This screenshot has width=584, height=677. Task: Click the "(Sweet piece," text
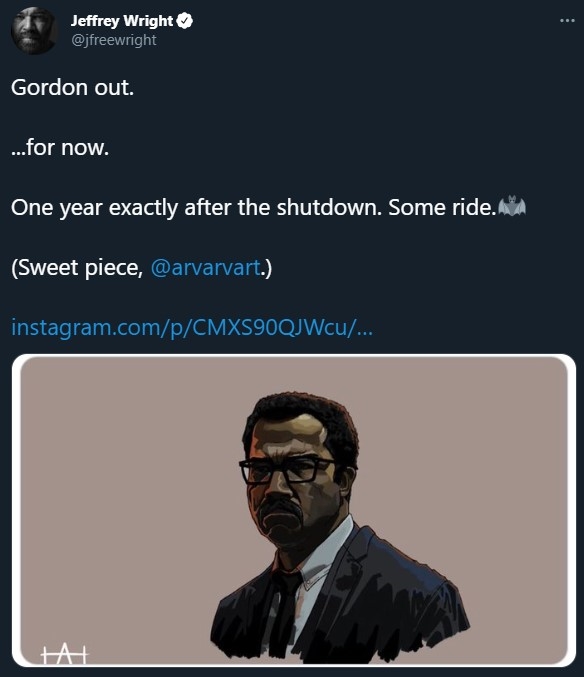(77, 268)
